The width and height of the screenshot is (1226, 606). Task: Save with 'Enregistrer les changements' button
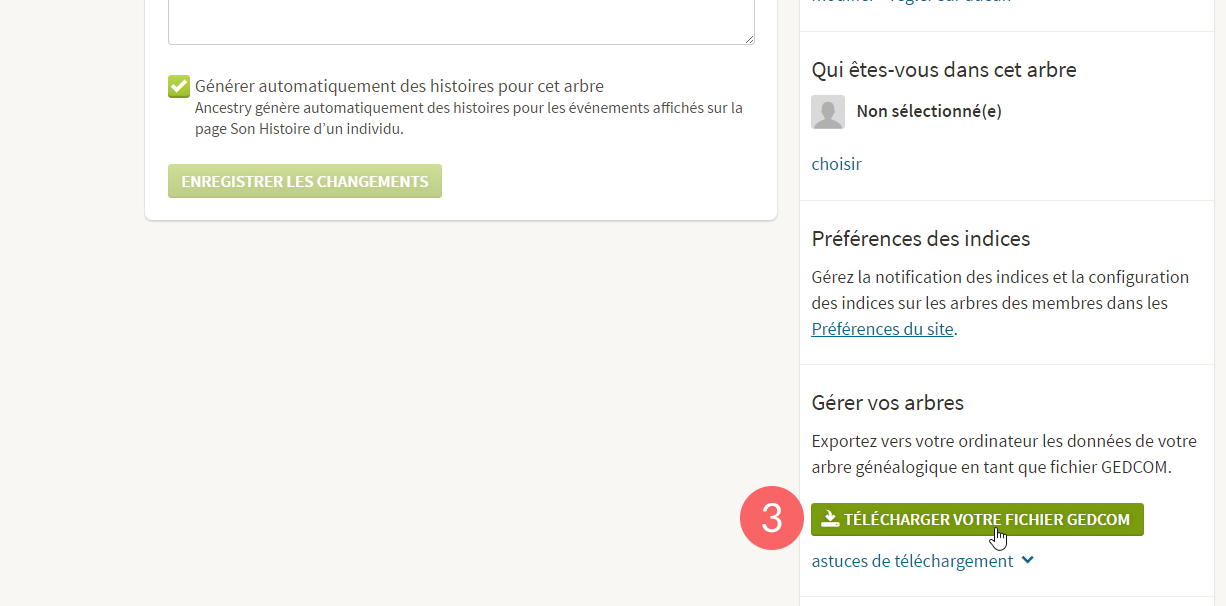(305, 181)
